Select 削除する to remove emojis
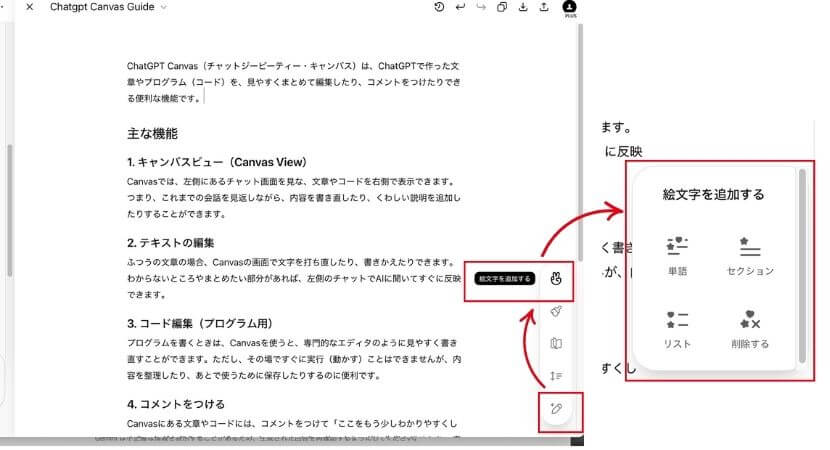830x450 pixels. pos(750,329)
